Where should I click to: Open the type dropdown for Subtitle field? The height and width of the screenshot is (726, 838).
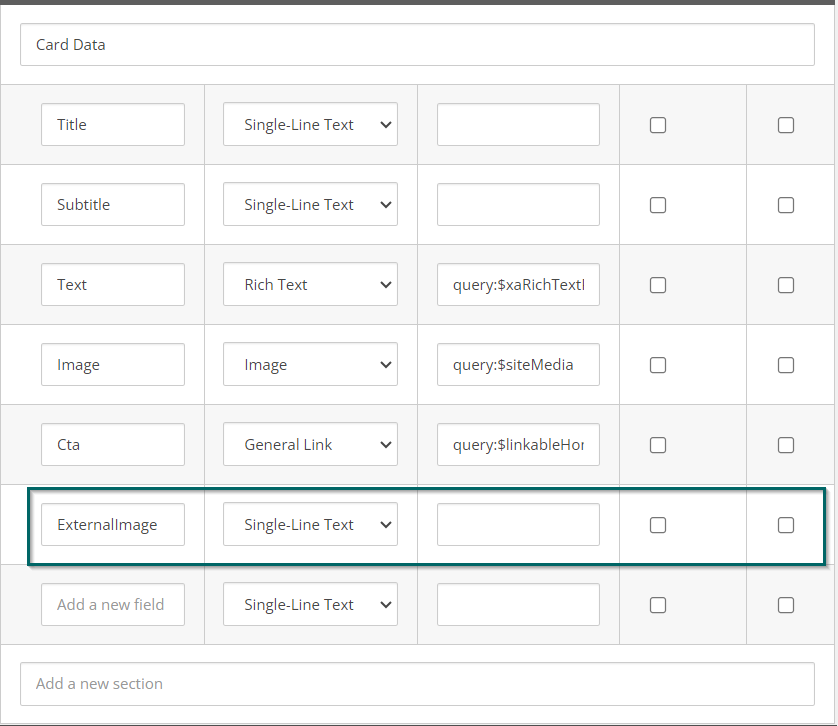[x=310, y=205]
